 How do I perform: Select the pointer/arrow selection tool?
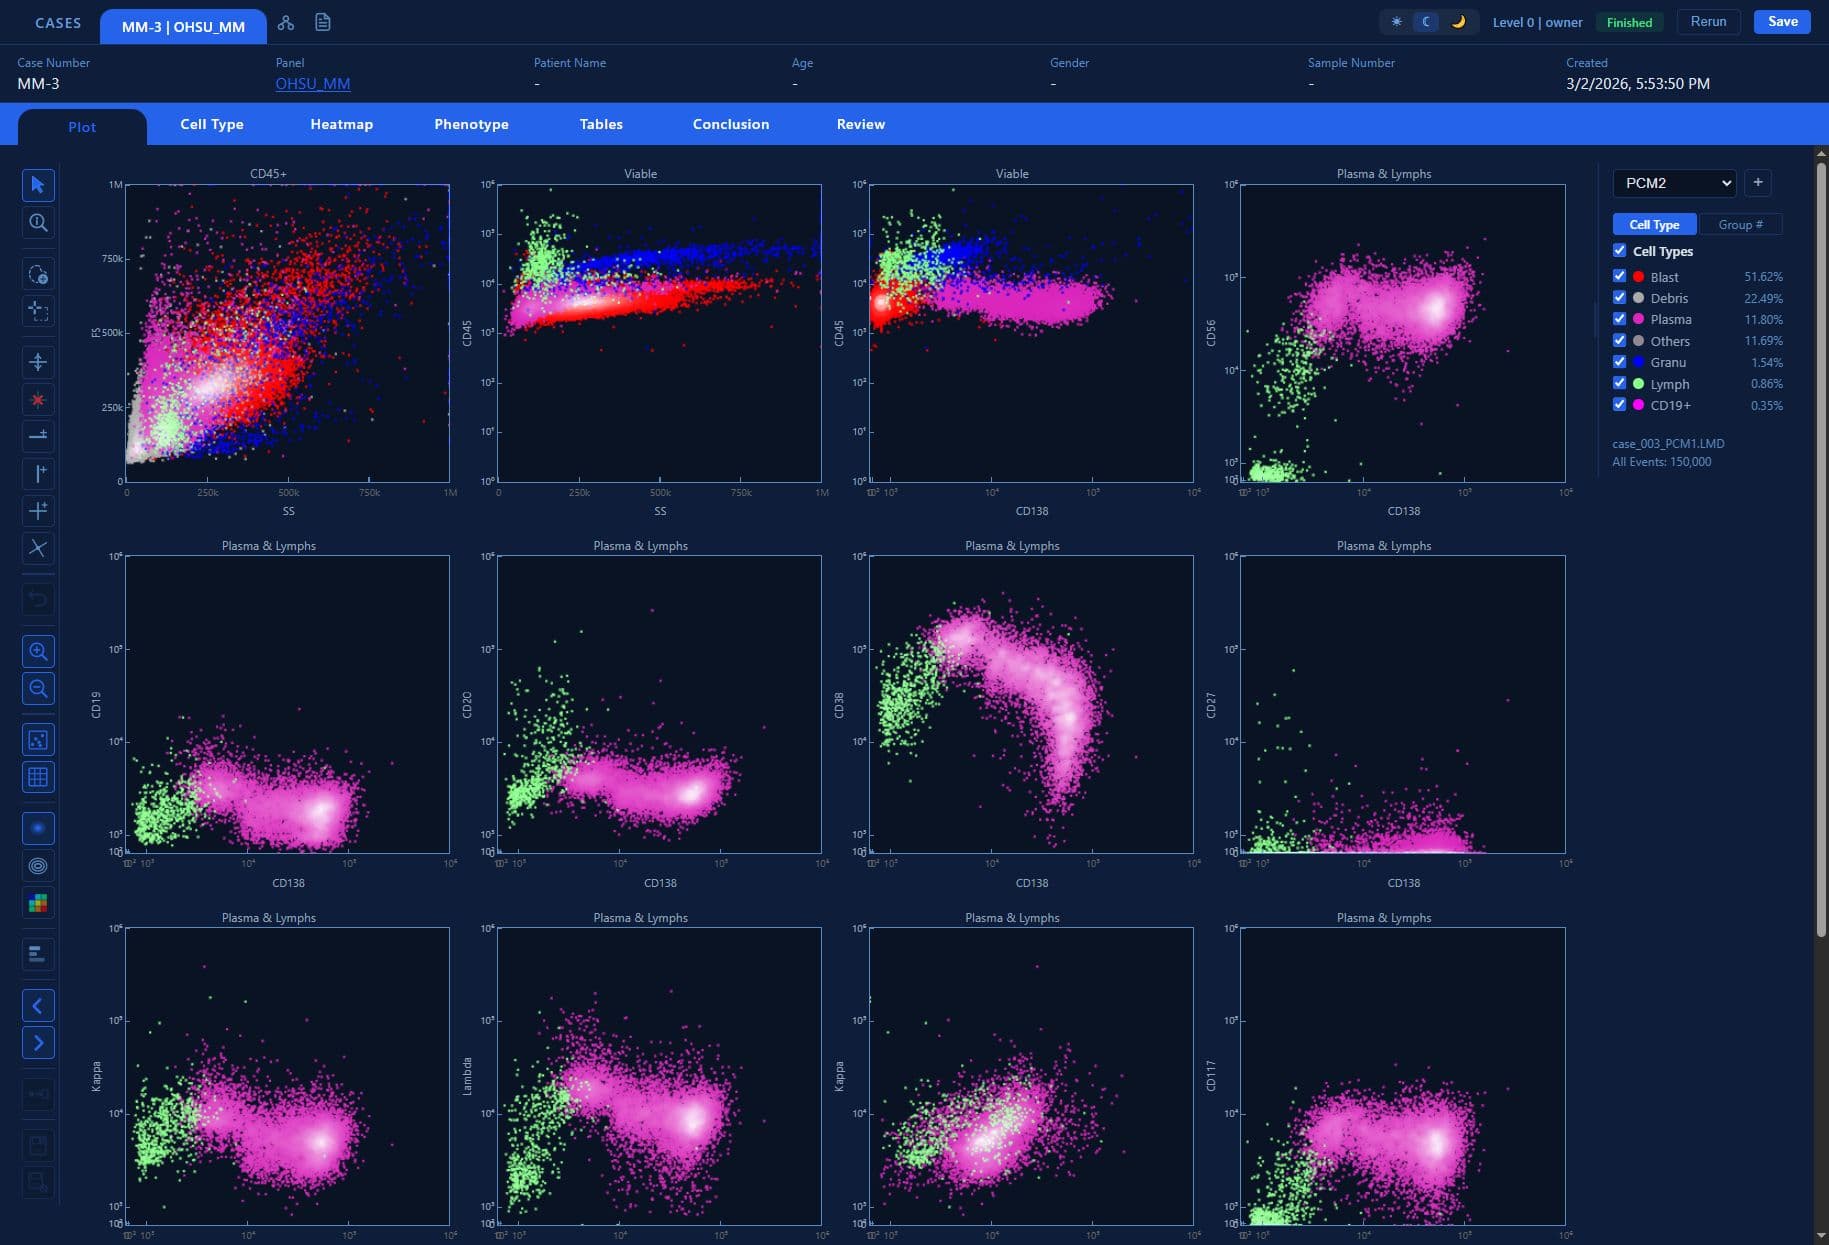(x=38, y=185)
